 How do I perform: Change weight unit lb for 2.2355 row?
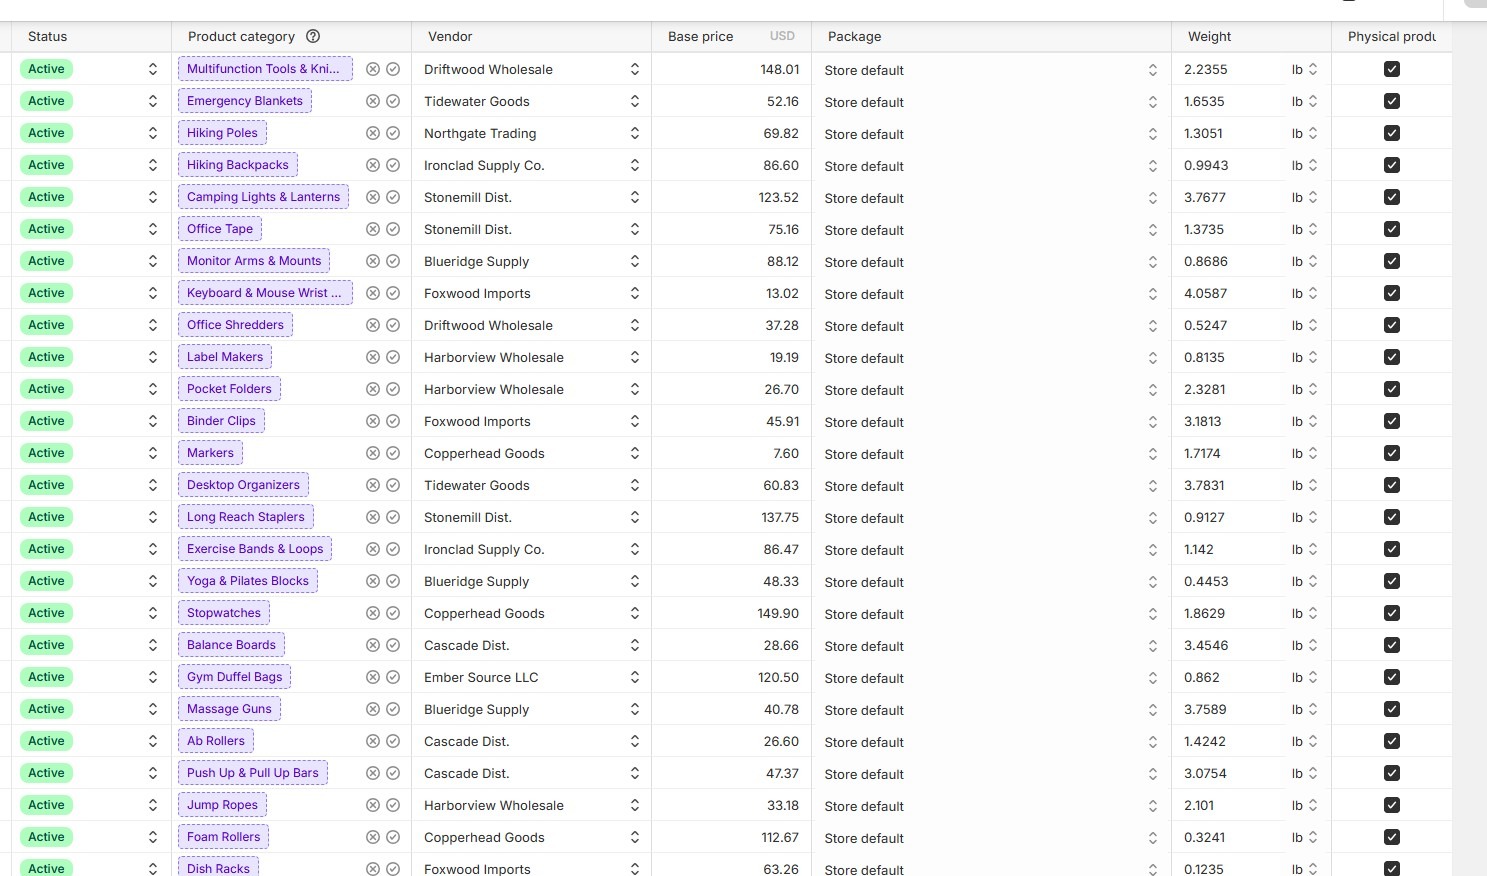pyautogui.click(x=1304, y=69)
